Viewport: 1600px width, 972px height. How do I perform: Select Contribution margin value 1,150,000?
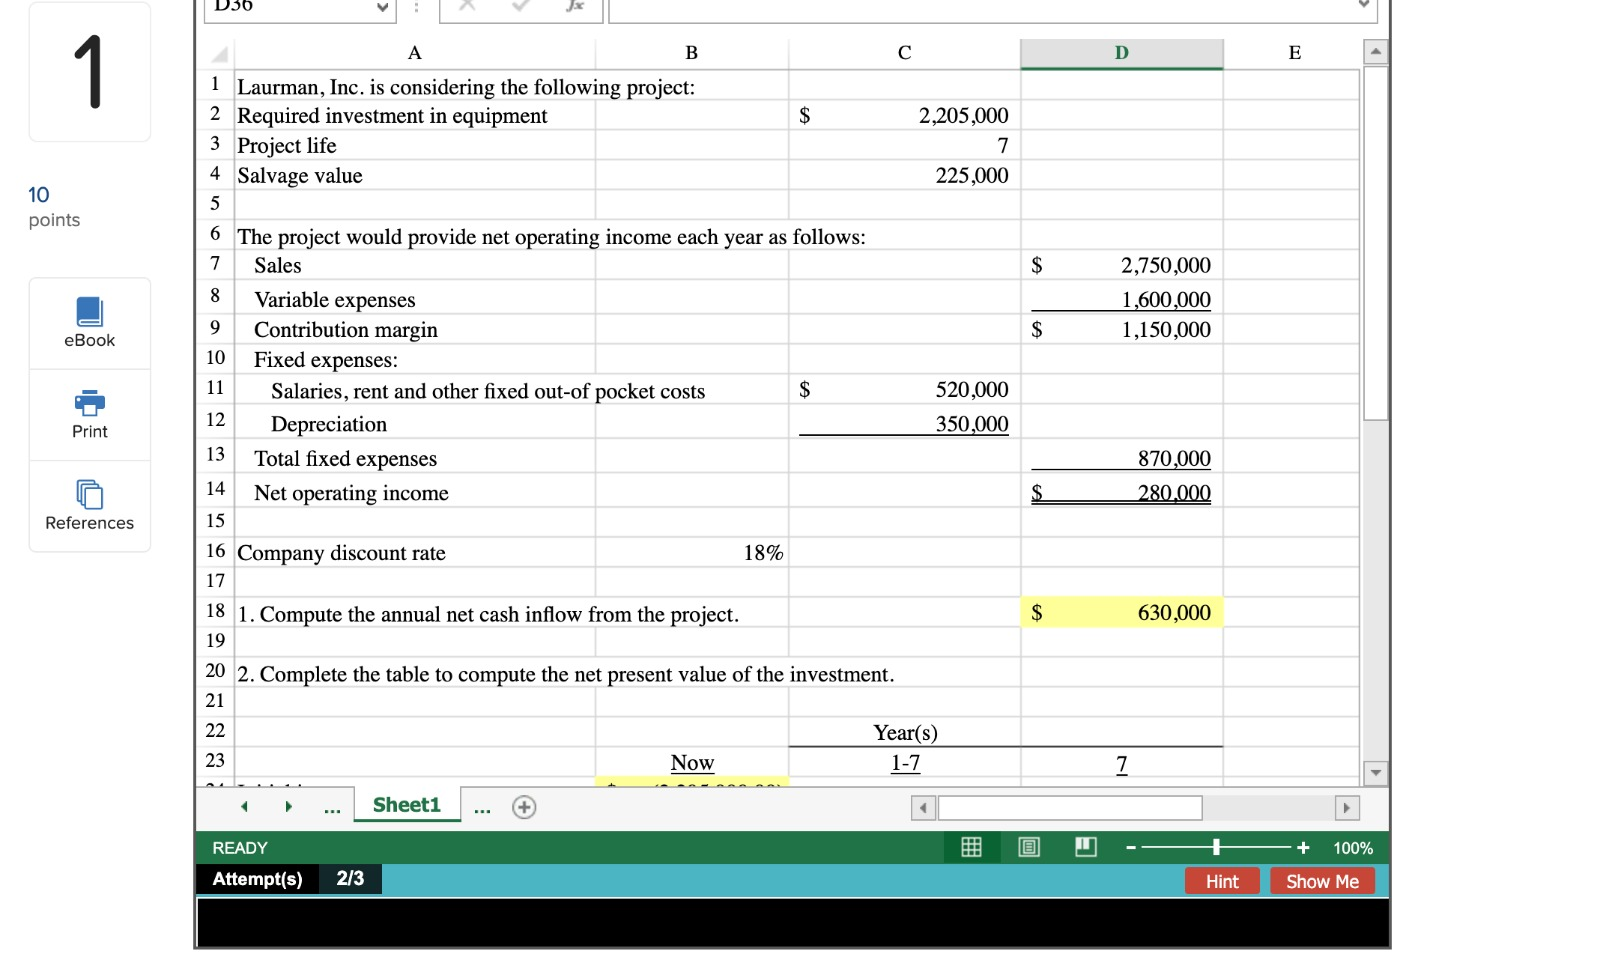[1122, 330]
